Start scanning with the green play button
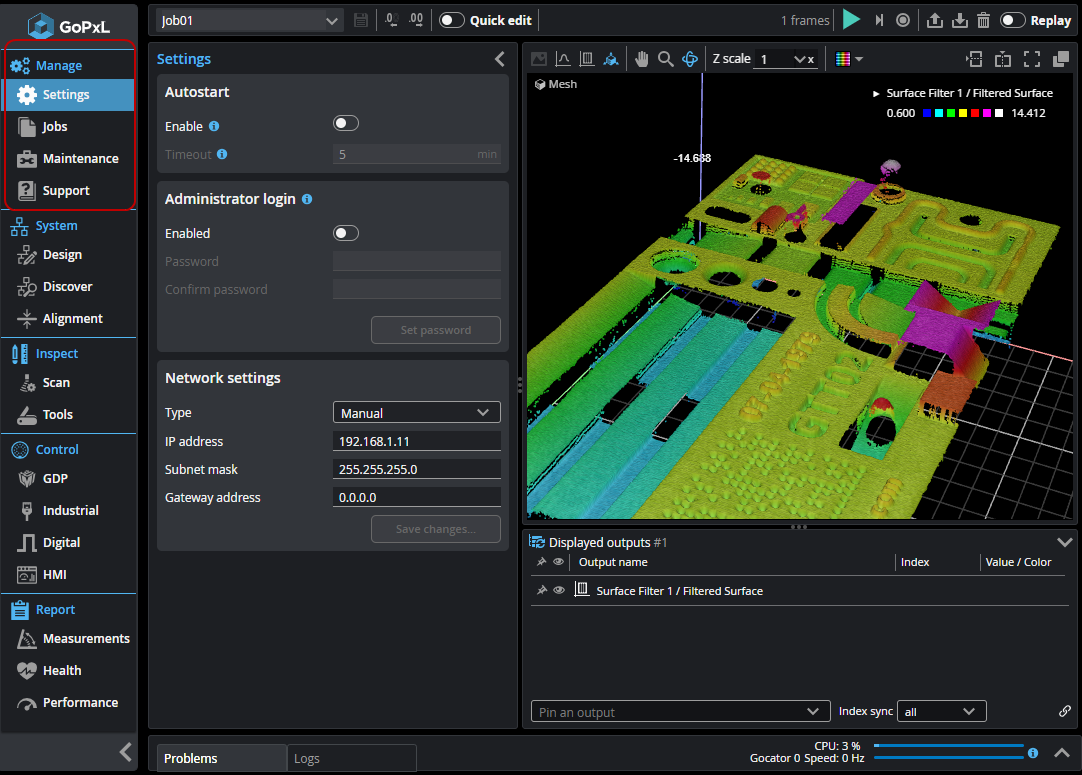 point(851,20)
